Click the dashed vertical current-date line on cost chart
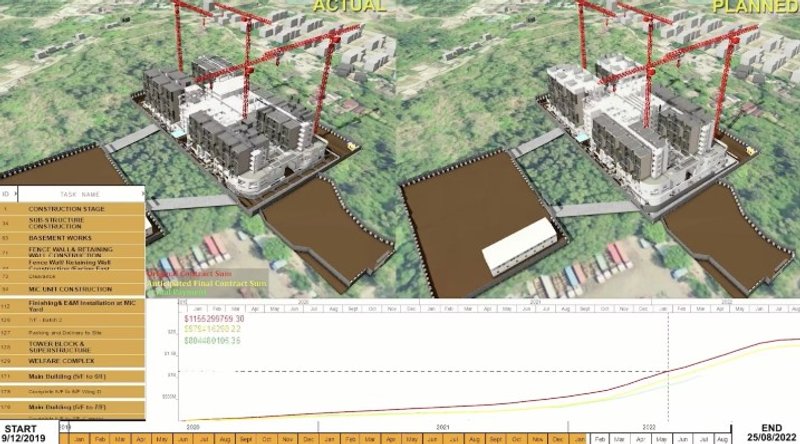Image resolution: width=800 pixels, height=444 pixels. click(668, 365)
